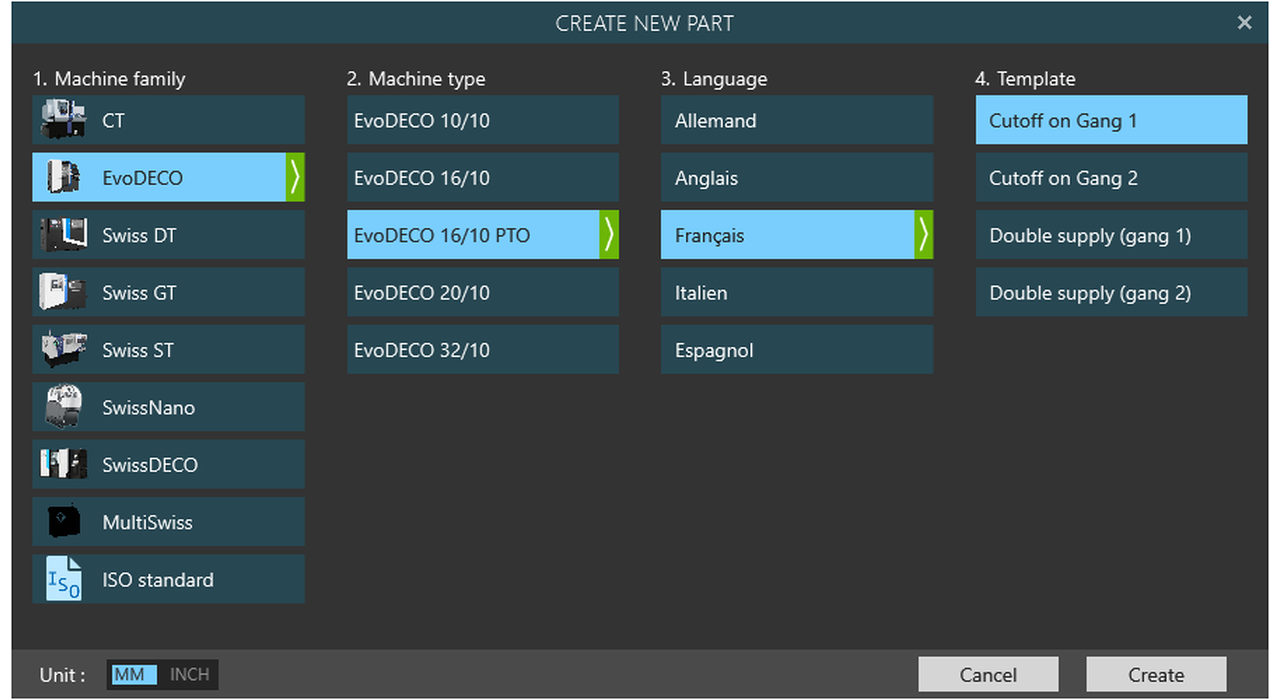The width and height of the screenshot is (1280, 700).
Task: Choose the Swiss GT machine icon
Action: [x=63, y=293]
